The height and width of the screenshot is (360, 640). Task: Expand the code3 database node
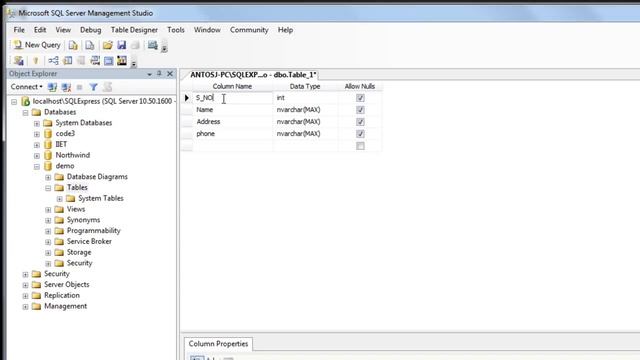(x=37, y=134)
